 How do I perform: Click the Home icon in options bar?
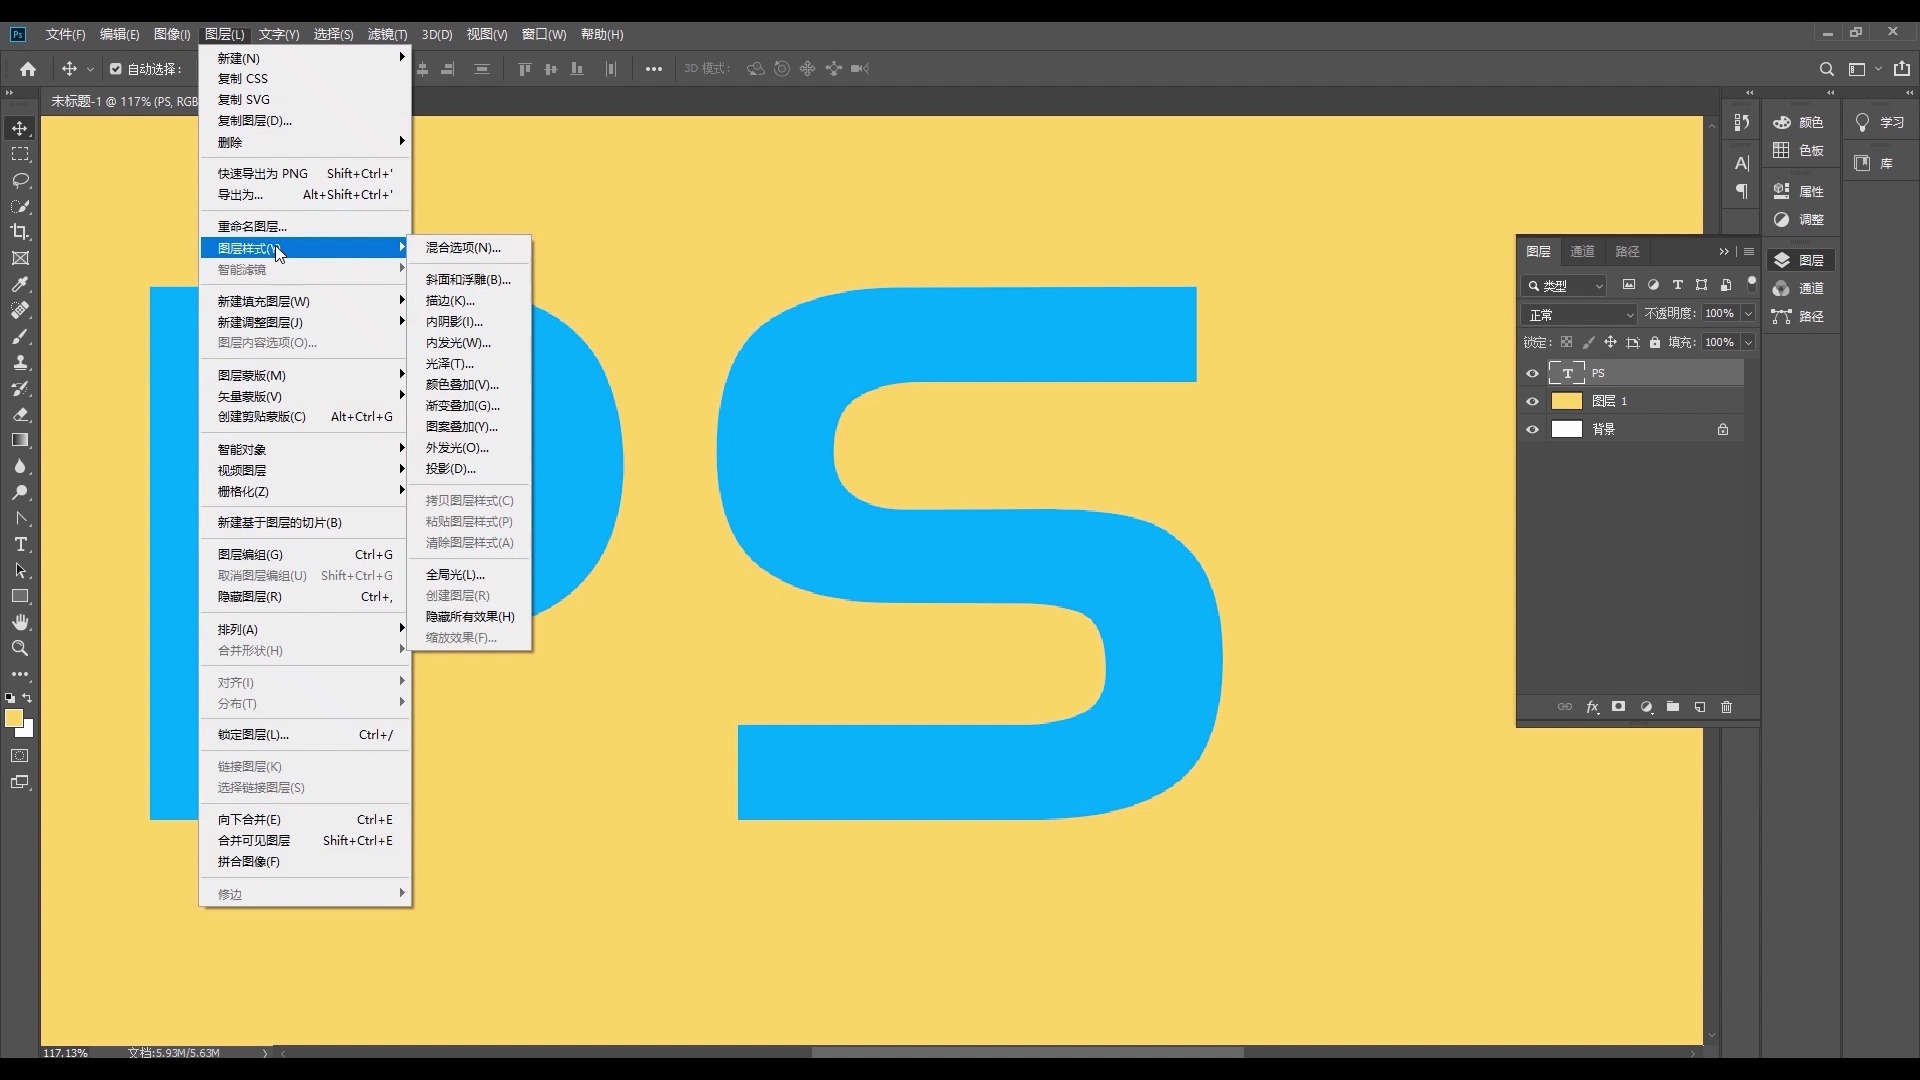click(x=28, y=69)
